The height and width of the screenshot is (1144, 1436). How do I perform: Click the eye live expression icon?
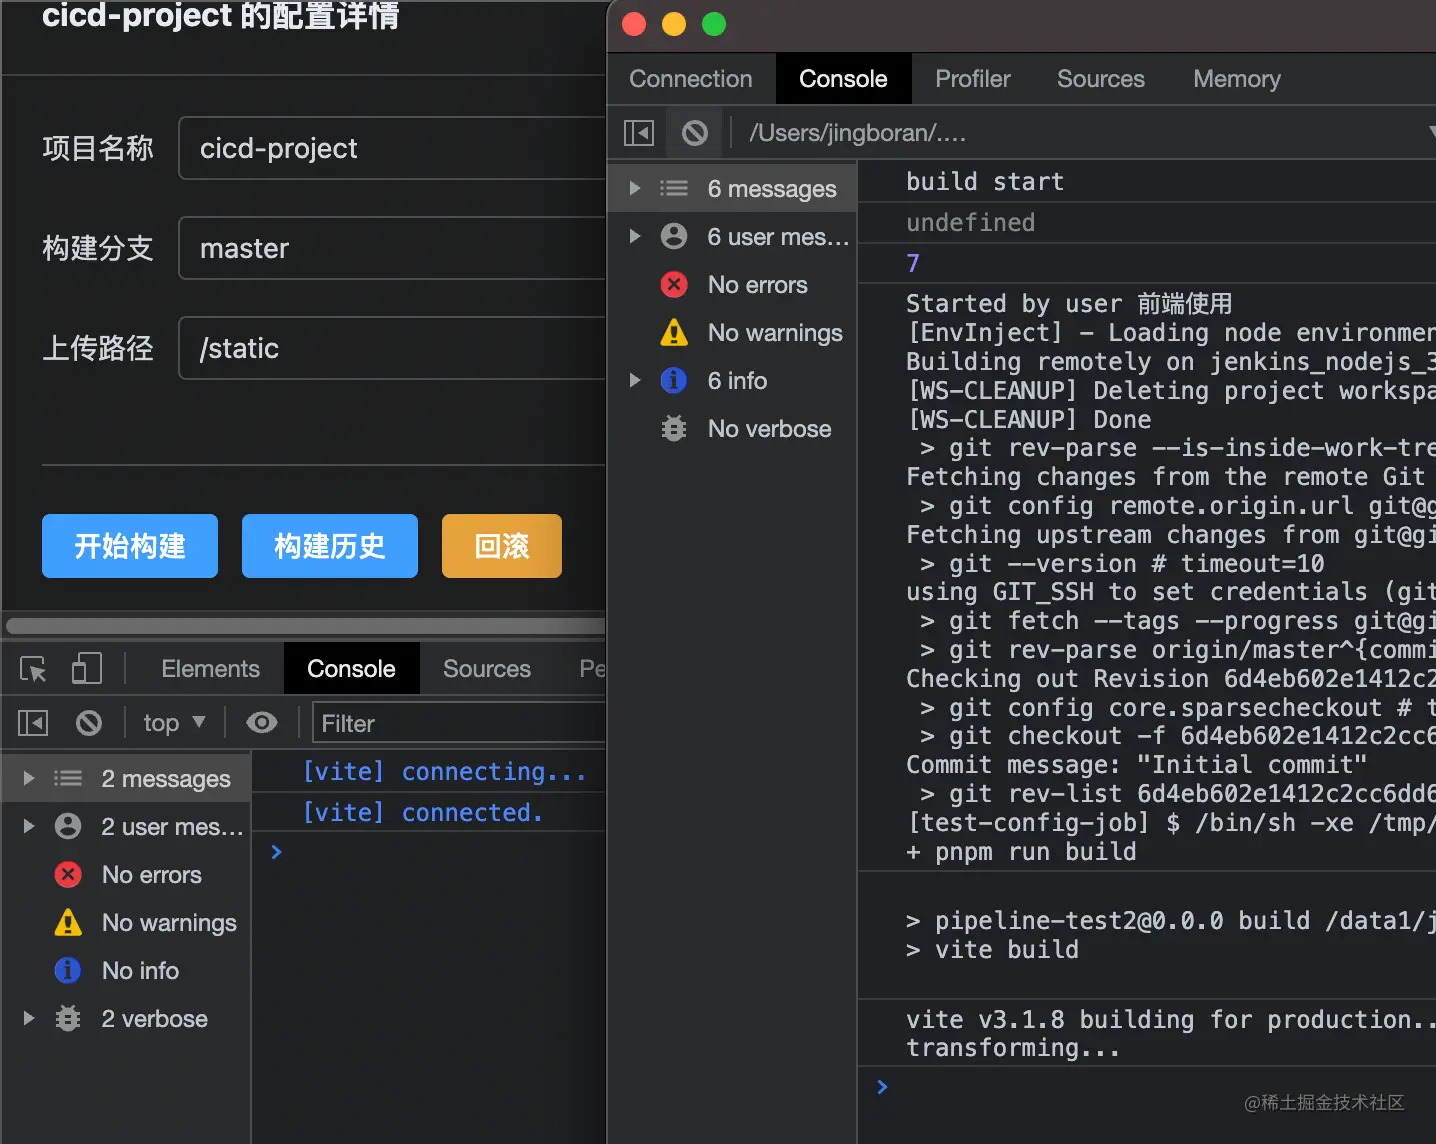tap(262, 723)
